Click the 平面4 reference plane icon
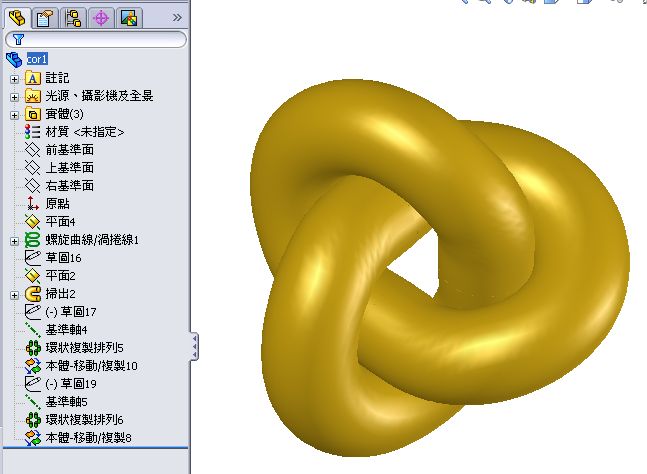 (33, 222)
